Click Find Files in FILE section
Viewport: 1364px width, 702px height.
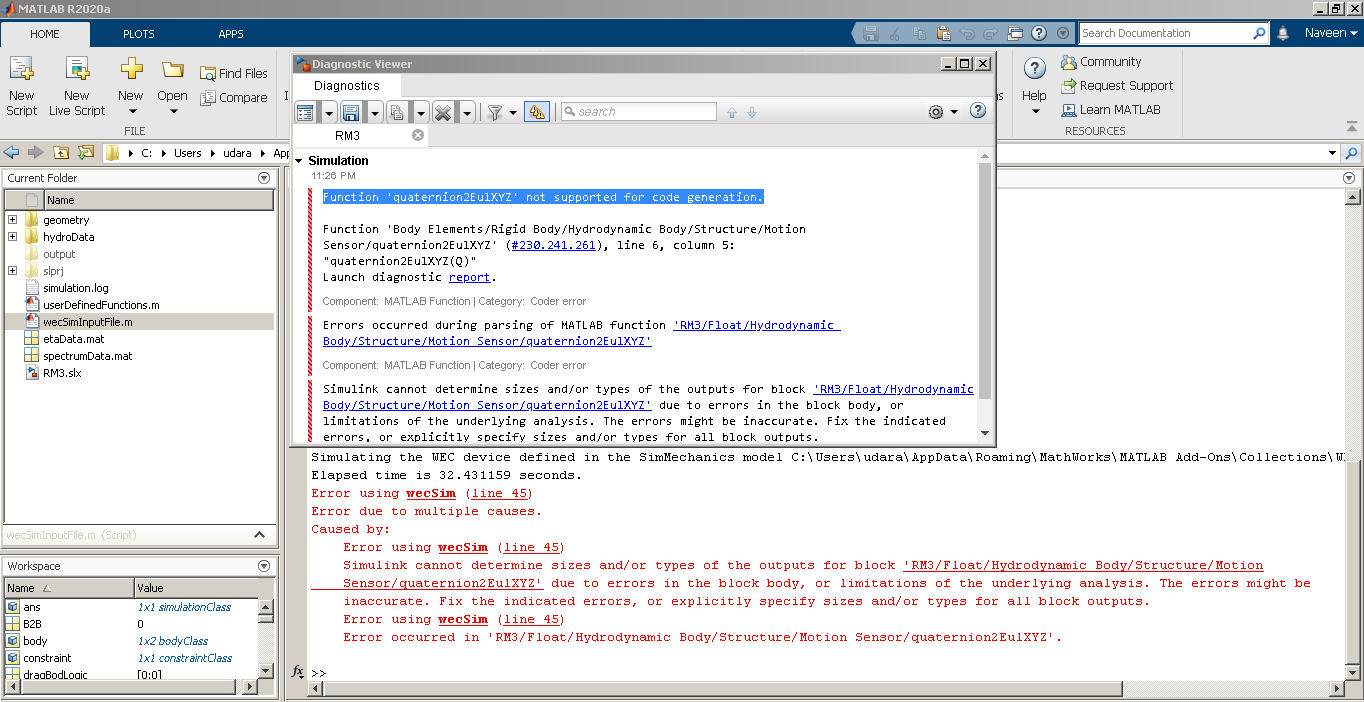click(234, 73)
